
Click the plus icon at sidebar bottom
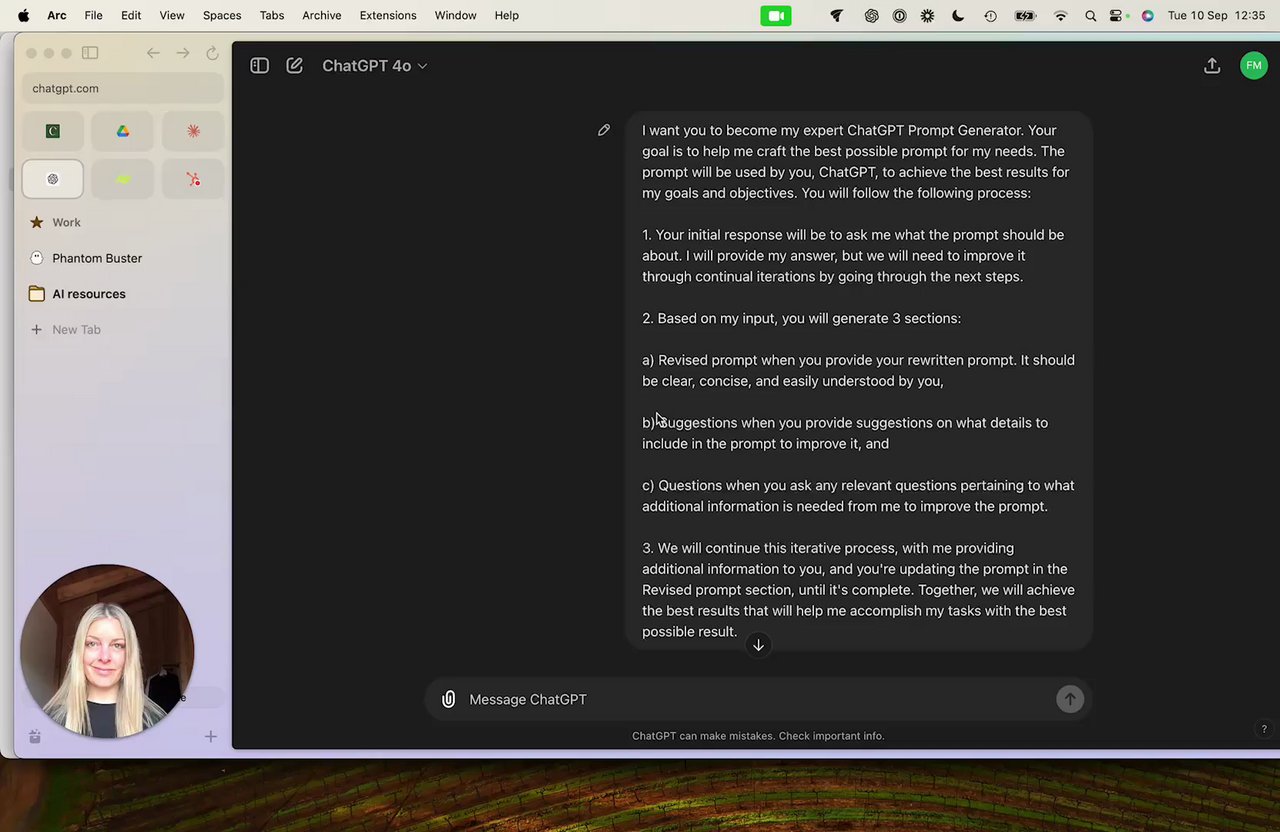211,737
